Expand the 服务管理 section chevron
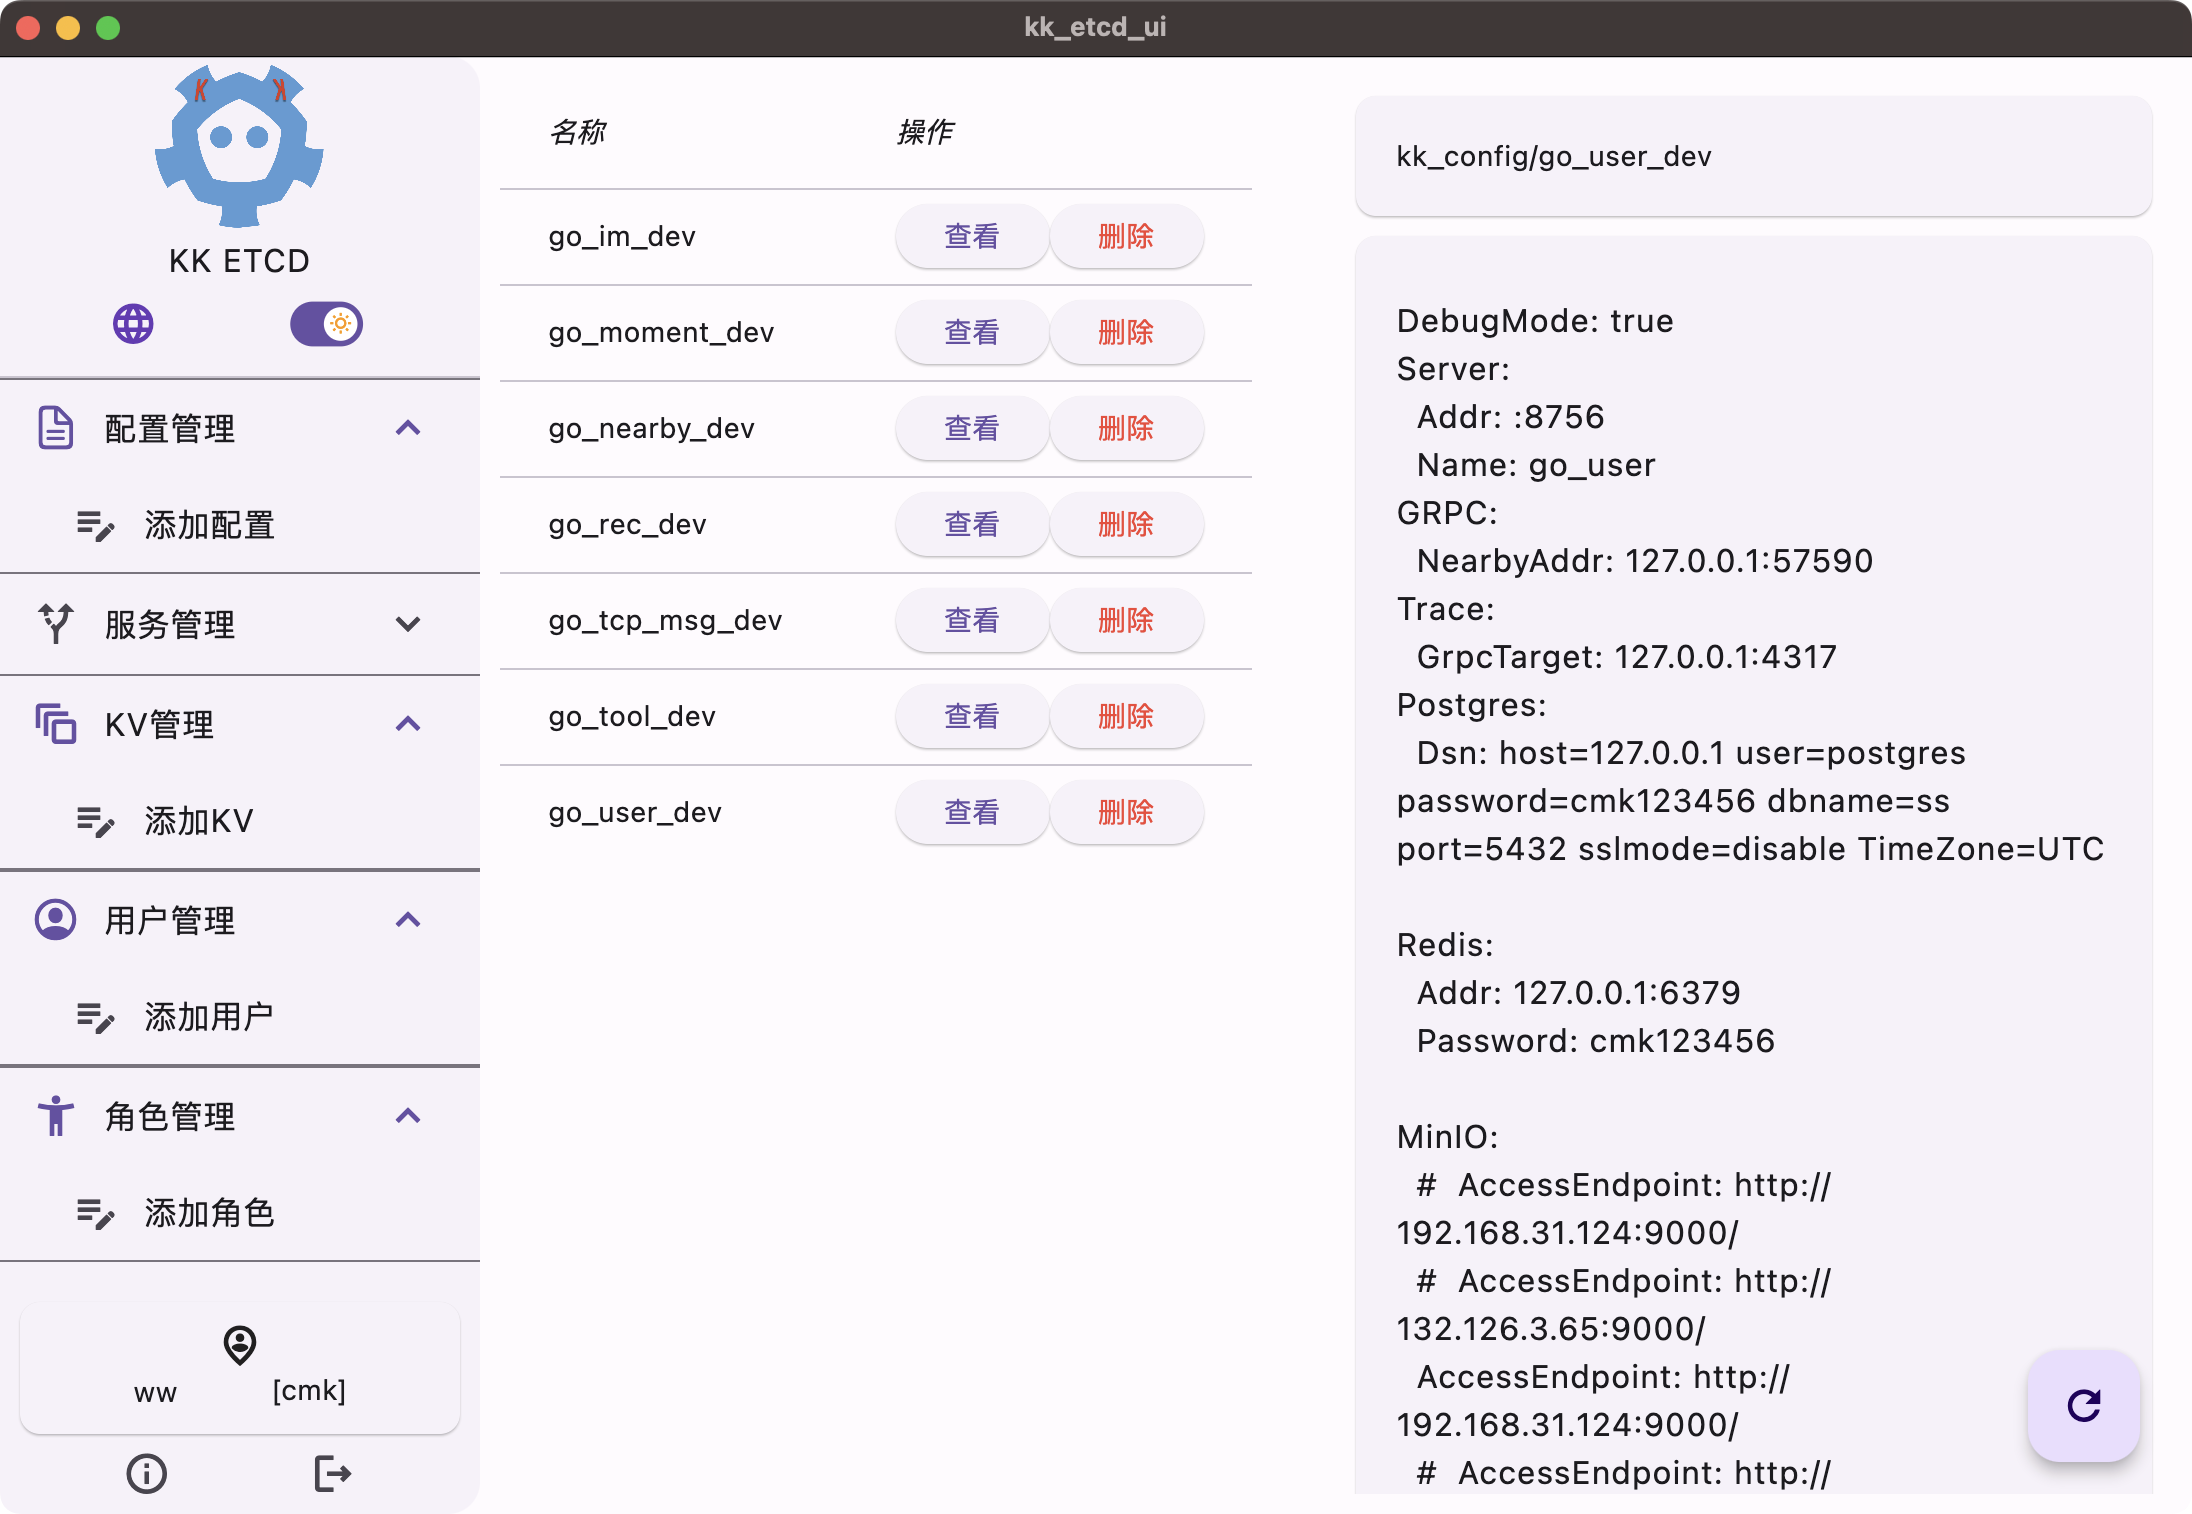 (408, 624)
